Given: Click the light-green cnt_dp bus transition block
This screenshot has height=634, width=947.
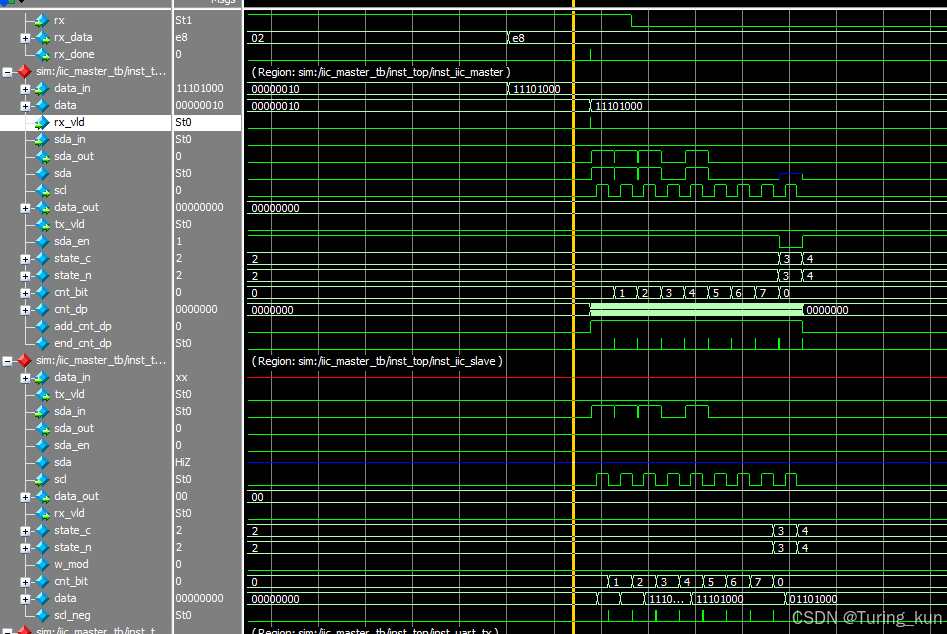Looking at the screenshot, I should (696, 310).
